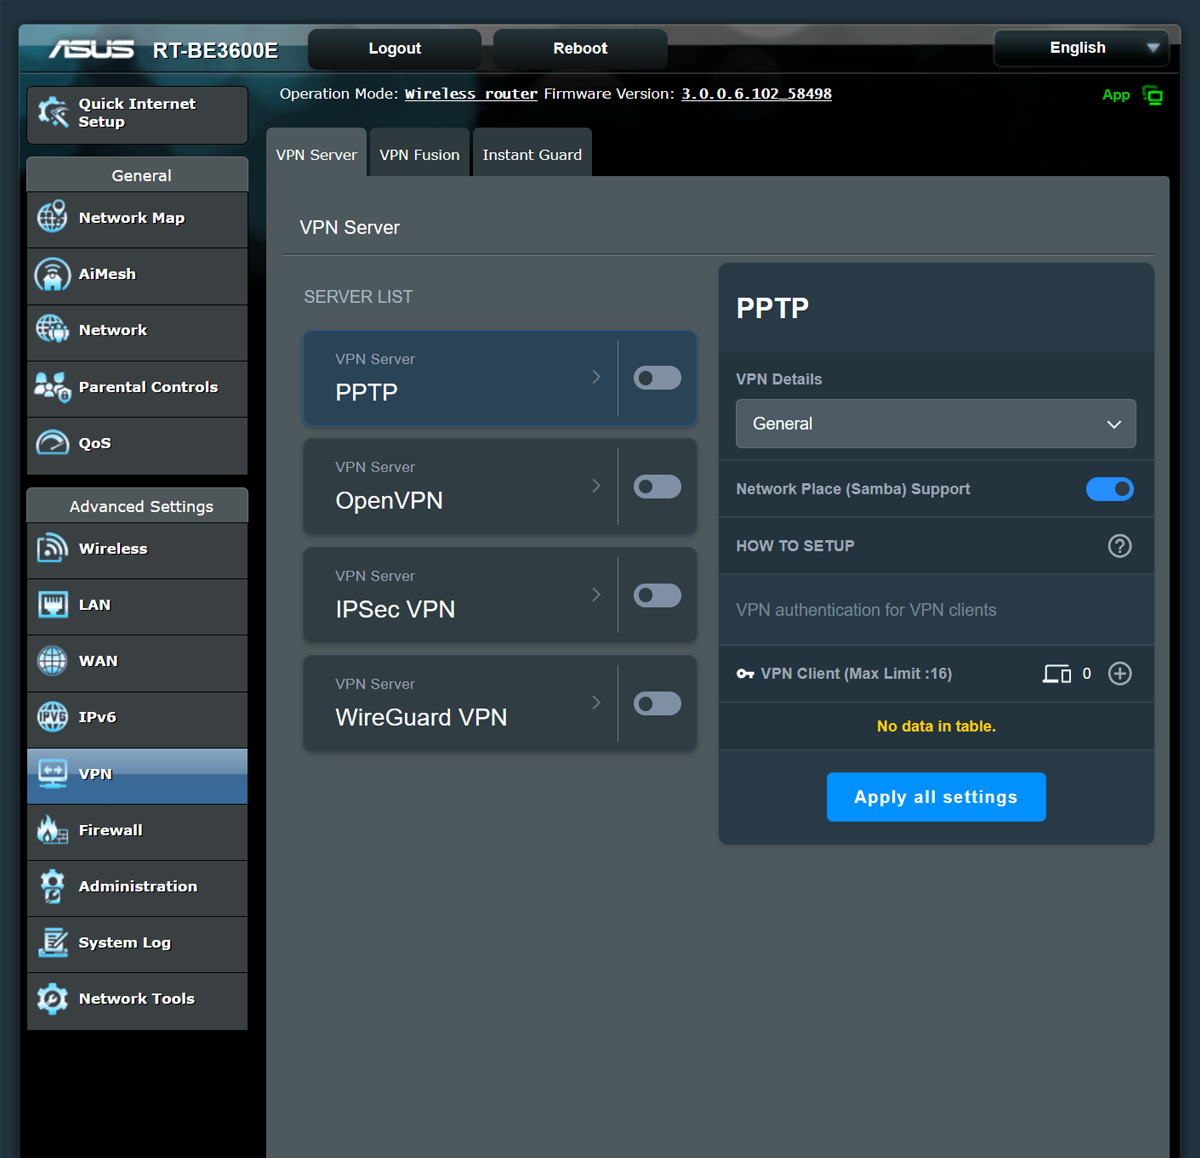Click the Reboot button
The height and width of the screenshot is (1158, 1200).
click(x=580, y=48)
